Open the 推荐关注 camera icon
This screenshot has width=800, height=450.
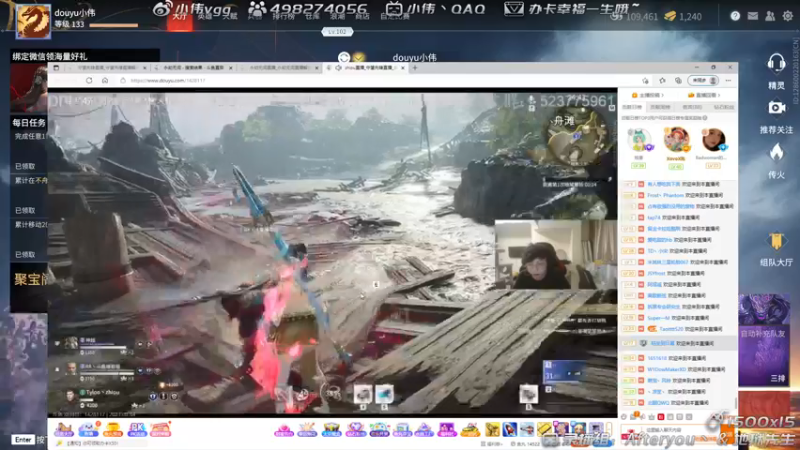[776, 108]
